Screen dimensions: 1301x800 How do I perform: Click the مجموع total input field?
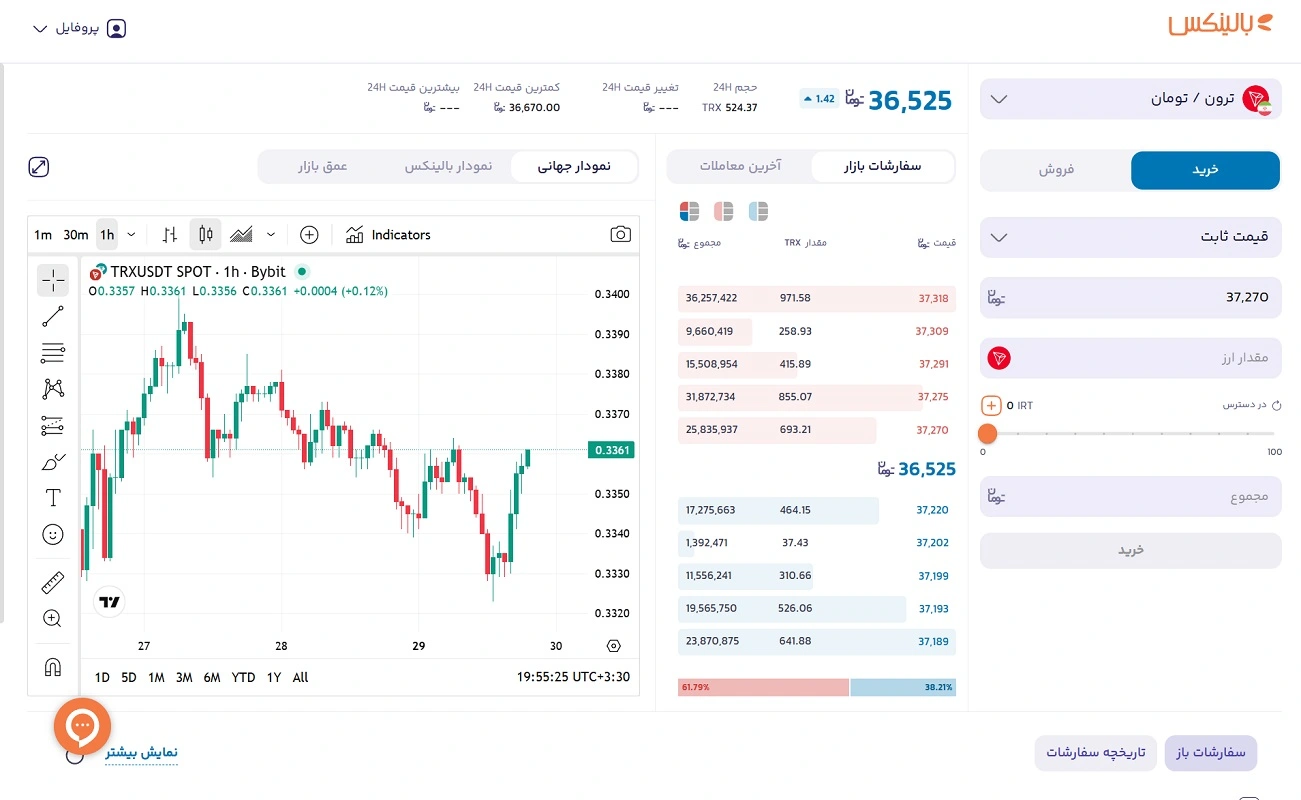click(x=1130, y=496)
